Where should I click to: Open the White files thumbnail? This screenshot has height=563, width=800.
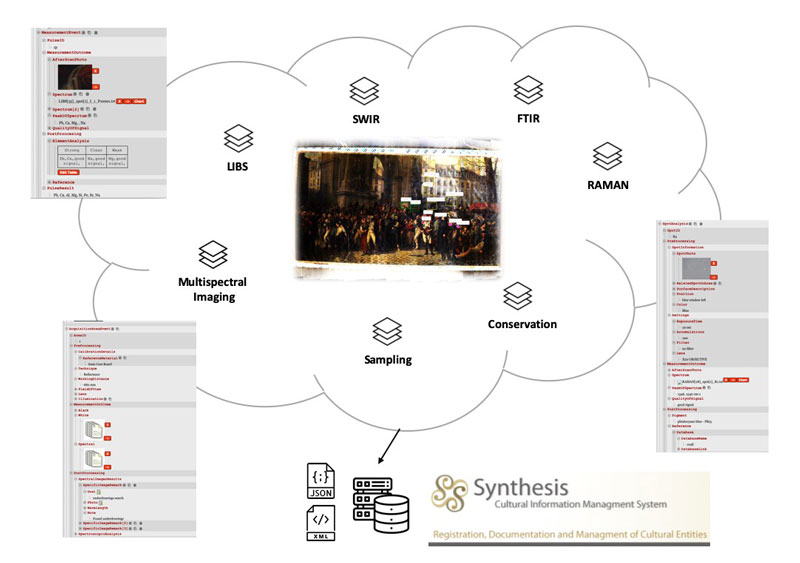point(94,431)
